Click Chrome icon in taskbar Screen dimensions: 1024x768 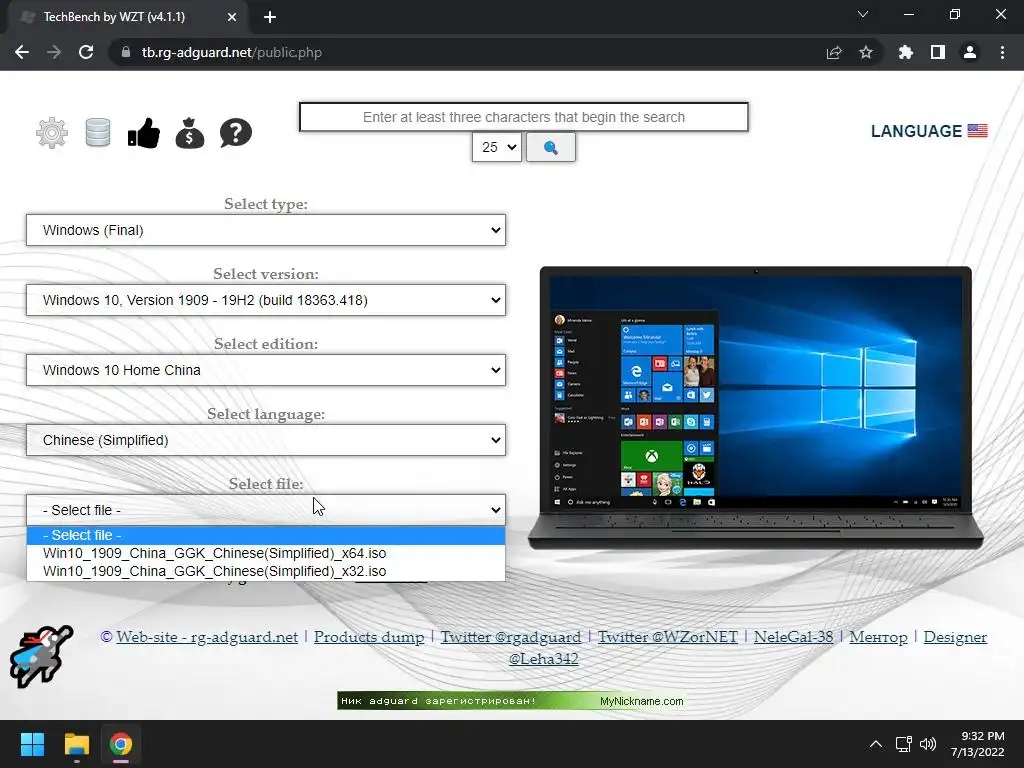coord(121,744)
